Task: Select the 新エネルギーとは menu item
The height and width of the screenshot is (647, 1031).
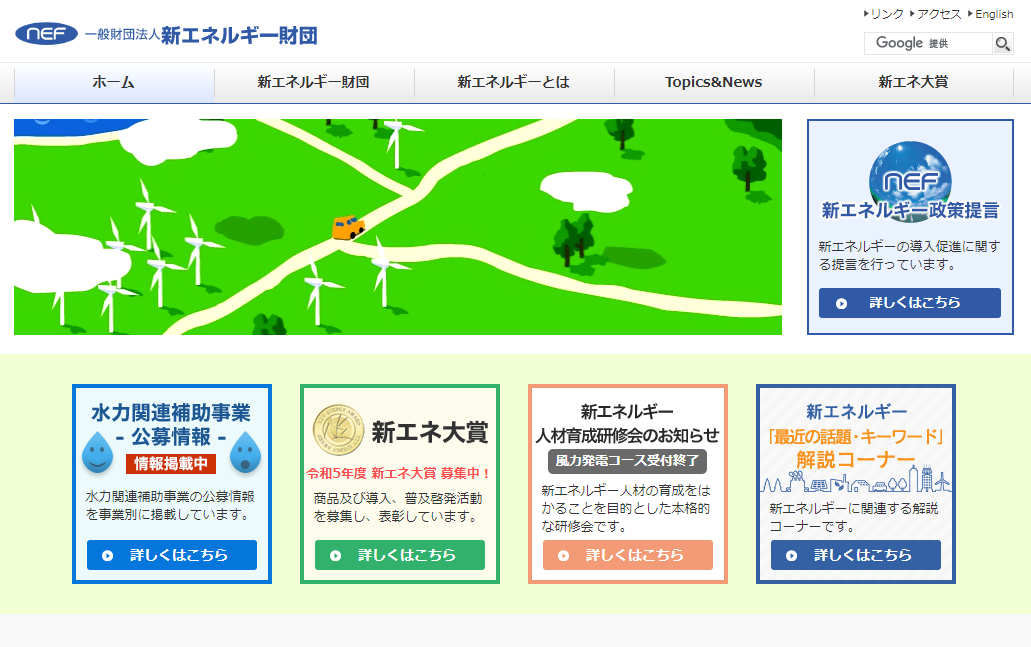Action: [x=513, y=83]
